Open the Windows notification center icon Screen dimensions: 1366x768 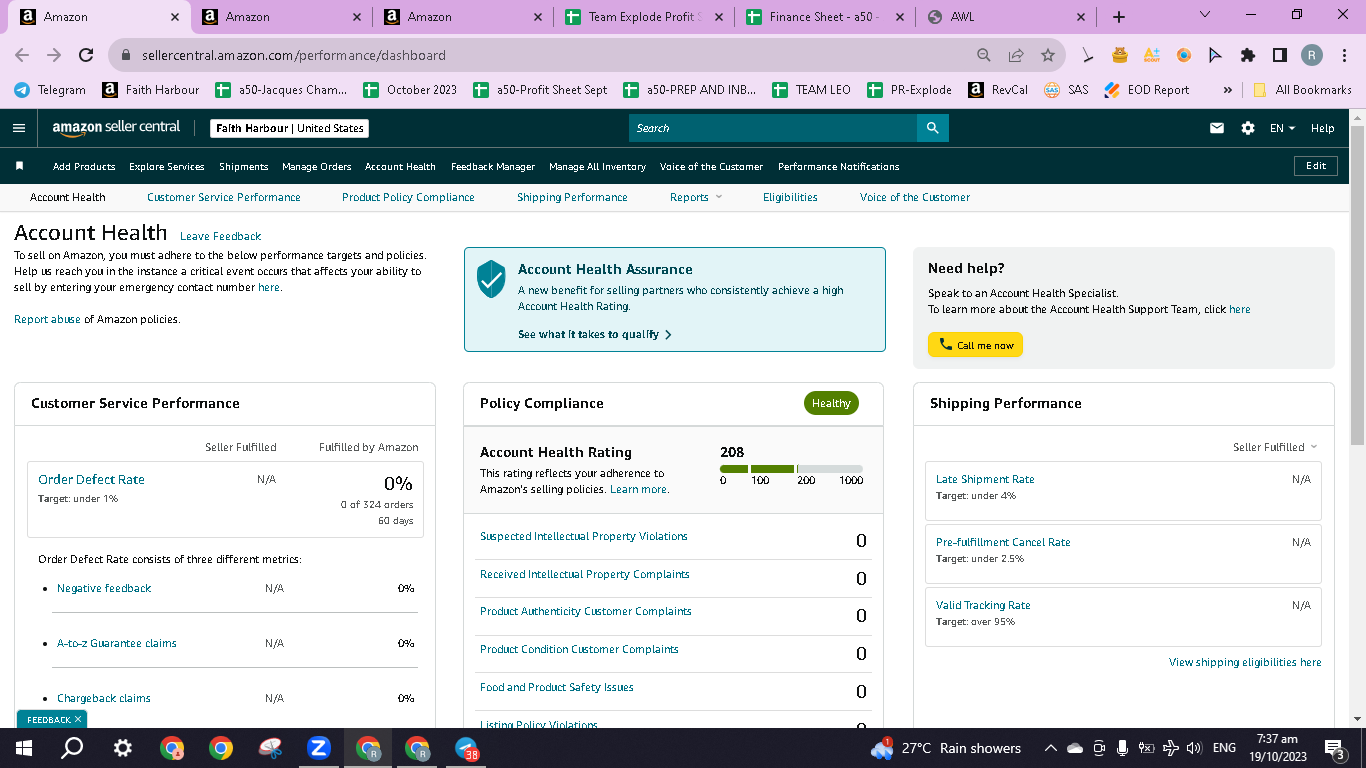tap(1334, 748)
